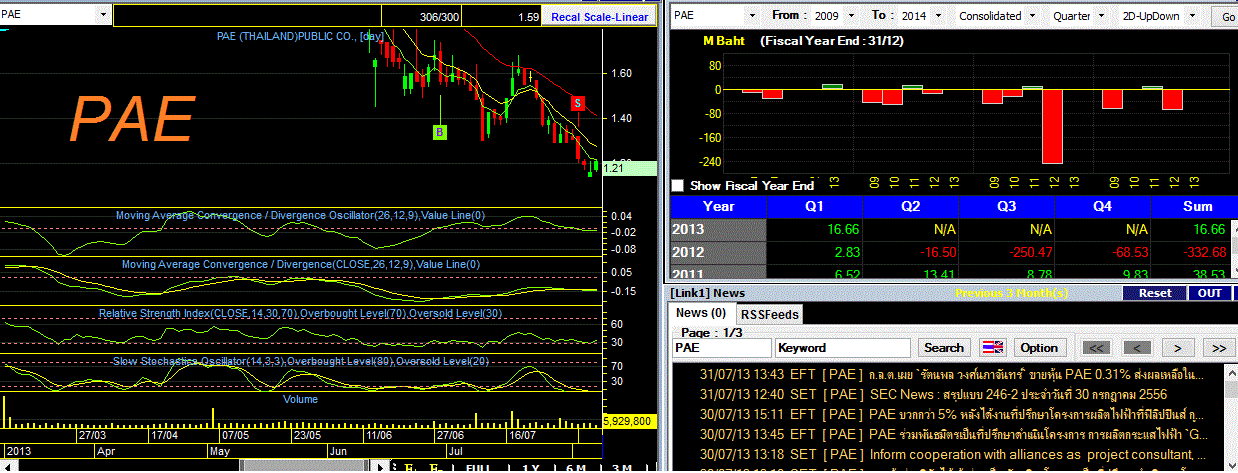Open news Option settings
The height and width of the screenshot is (473, 1238).
(x=1039, y=347)
